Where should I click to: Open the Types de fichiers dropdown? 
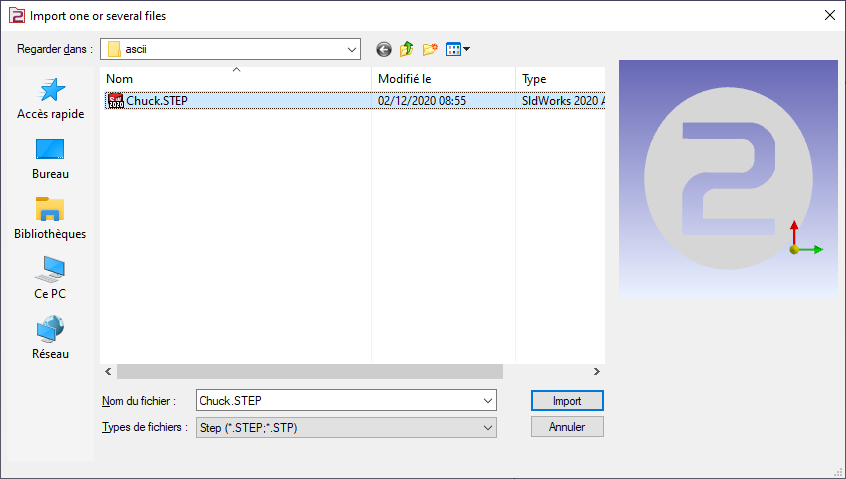click(x=487, y=428)
